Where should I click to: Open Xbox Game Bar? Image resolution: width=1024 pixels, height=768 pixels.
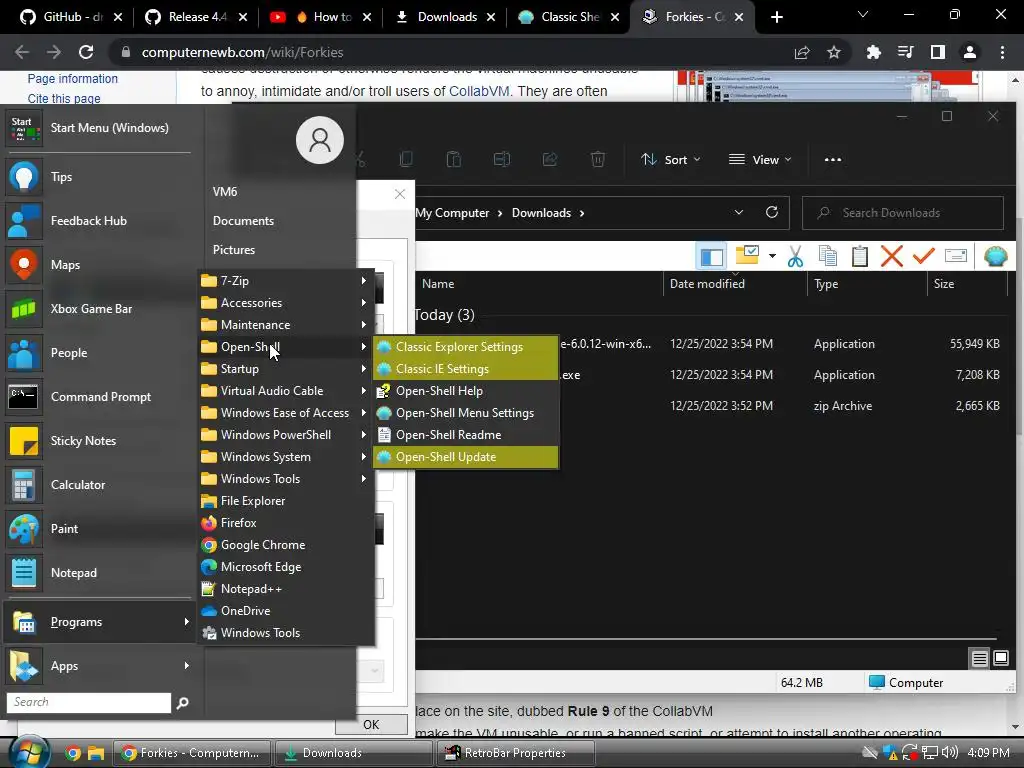coord(99,309)
